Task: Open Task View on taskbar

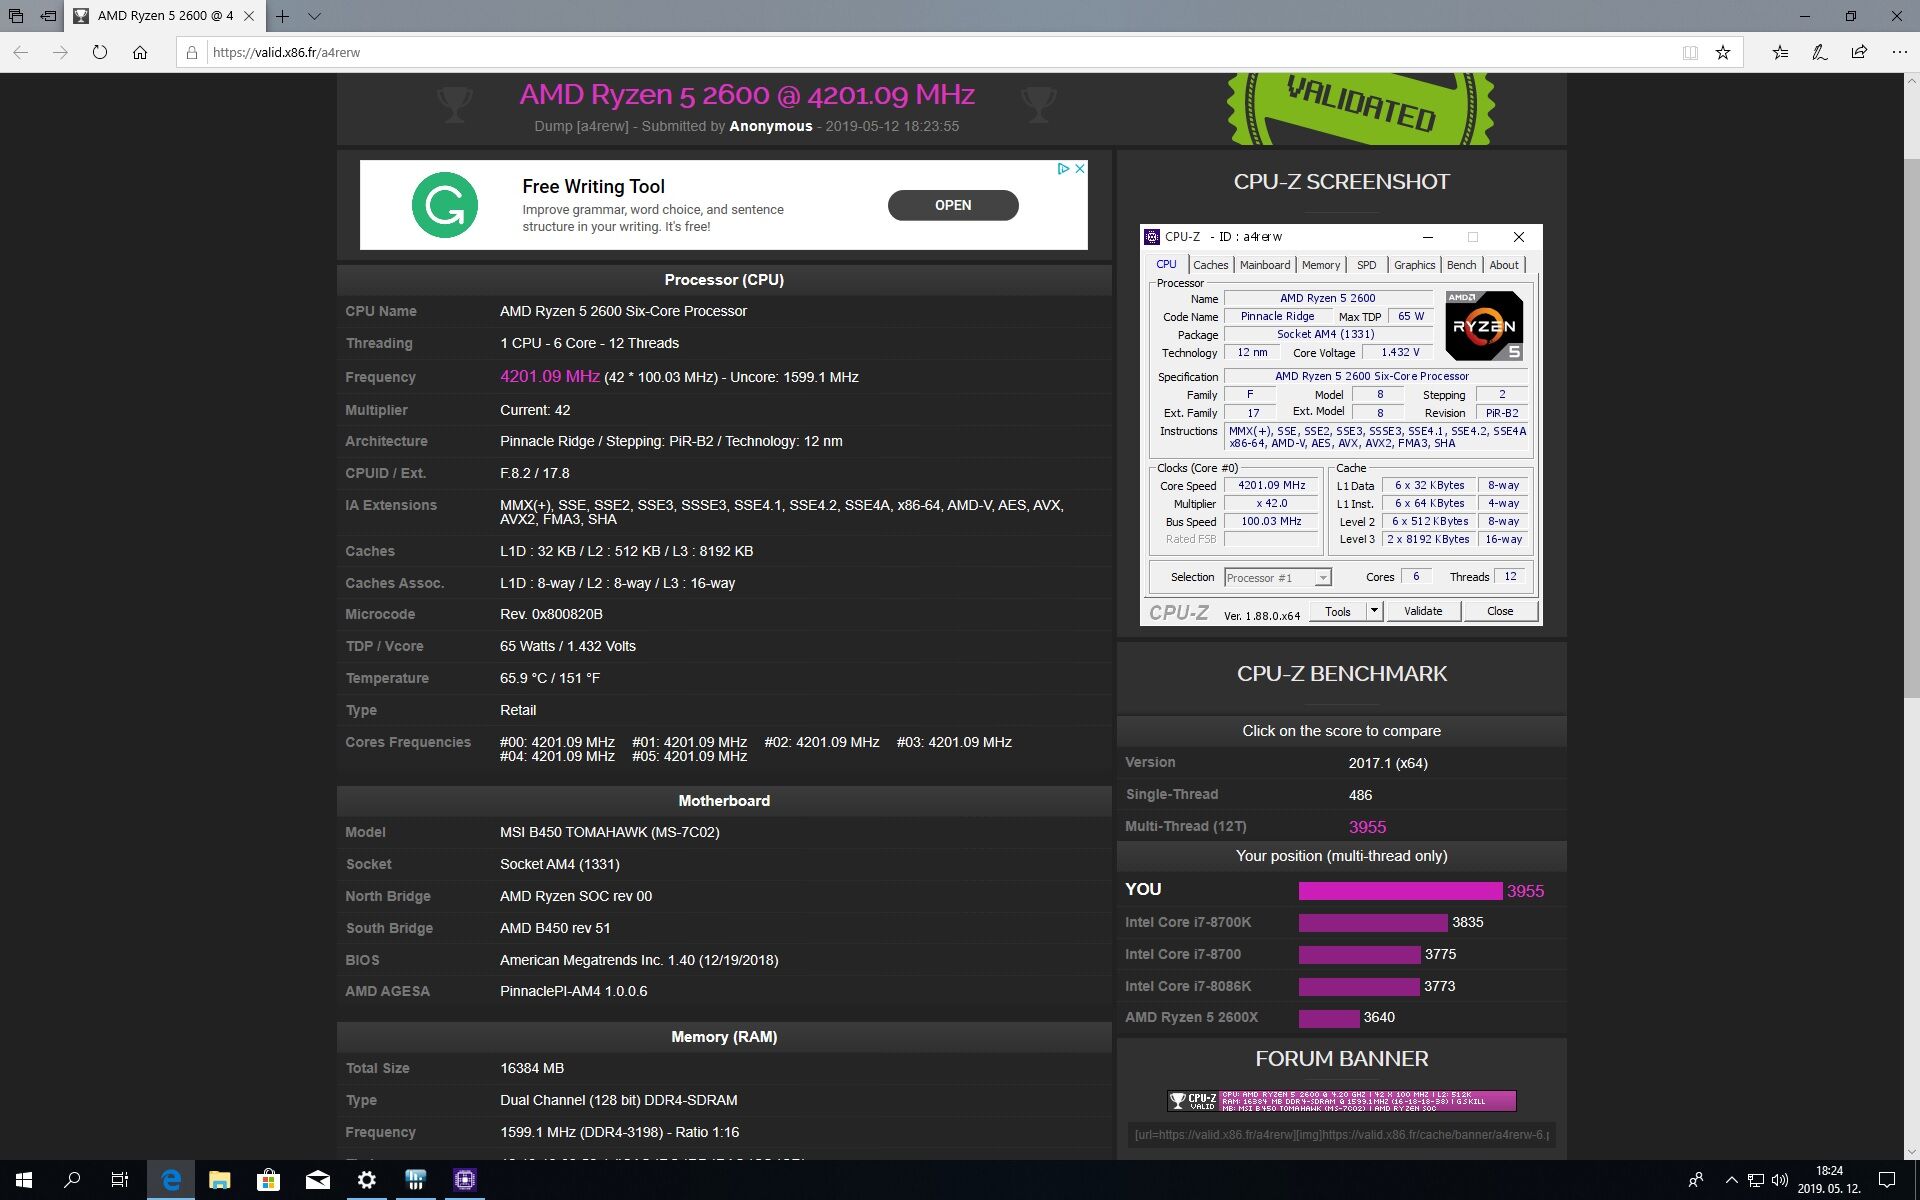Action: (x=120, y=1180)
